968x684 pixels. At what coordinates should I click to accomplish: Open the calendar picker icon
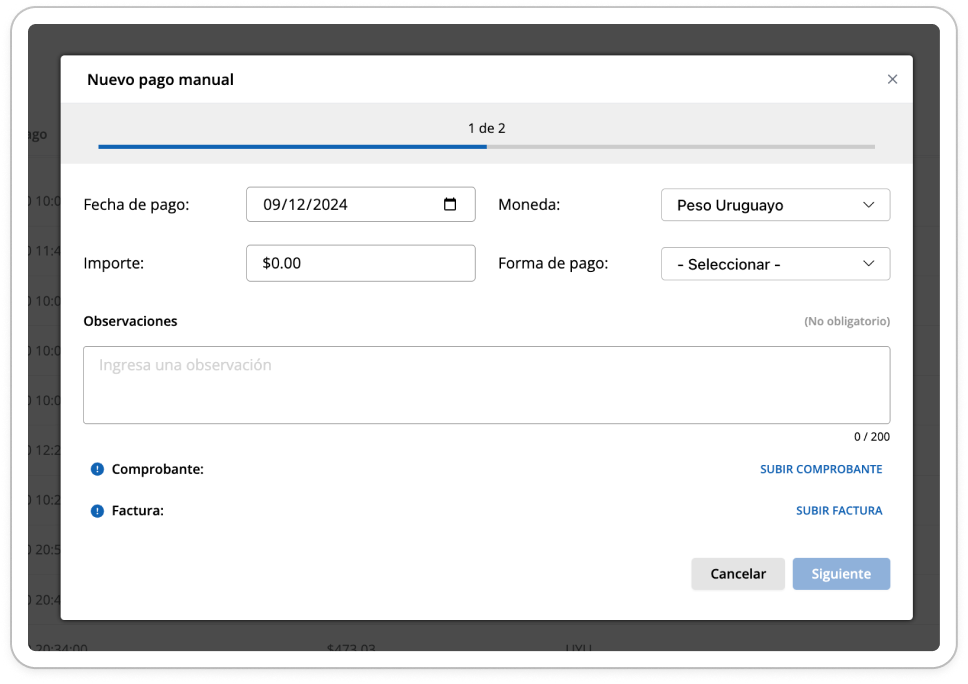tap(450, 204)
